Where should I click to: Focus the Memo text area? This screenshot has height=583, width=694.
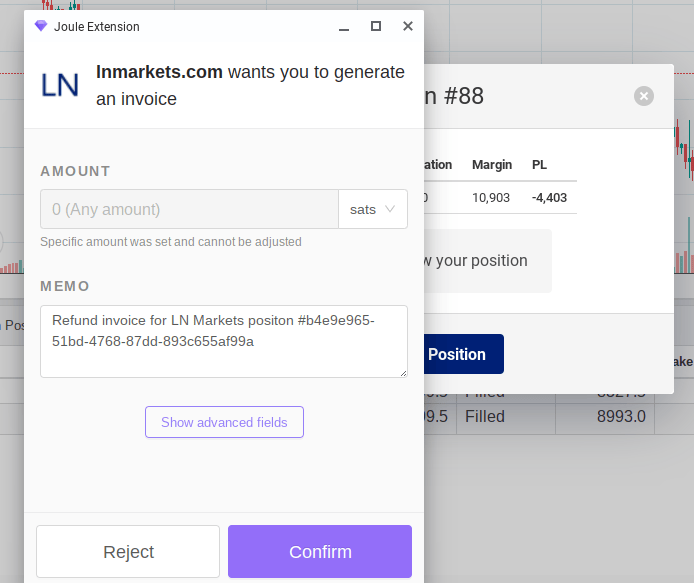tap(223, 341)
